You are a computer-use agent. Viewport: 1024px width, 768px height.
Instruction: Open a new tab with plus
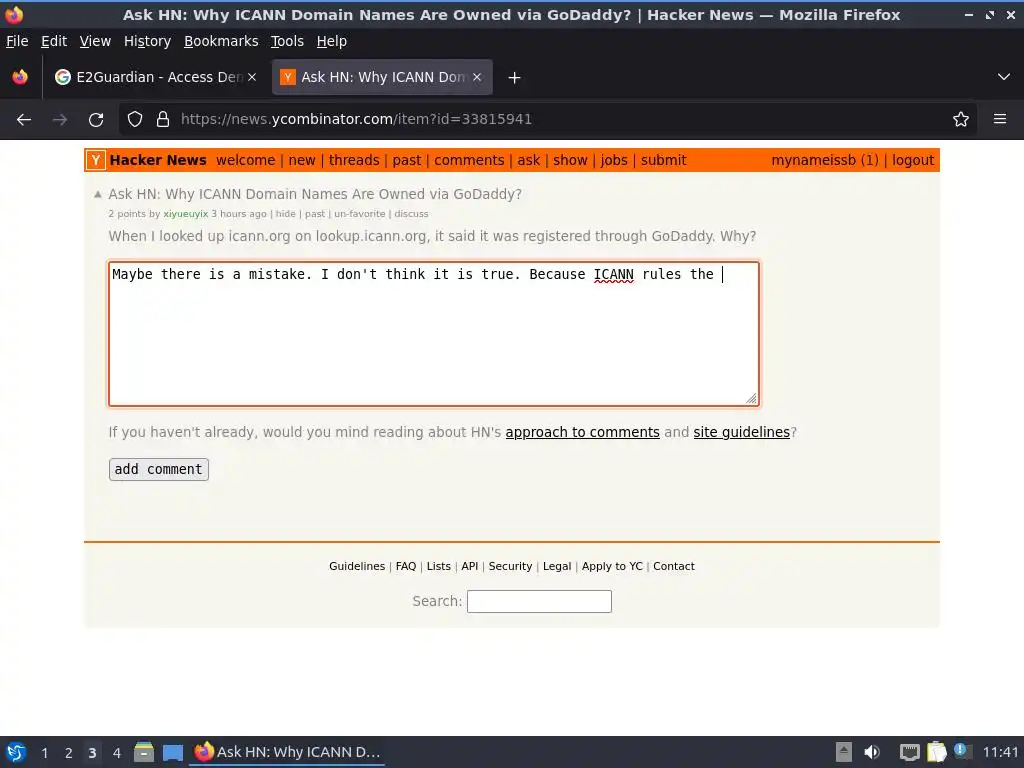pos(515,78)
